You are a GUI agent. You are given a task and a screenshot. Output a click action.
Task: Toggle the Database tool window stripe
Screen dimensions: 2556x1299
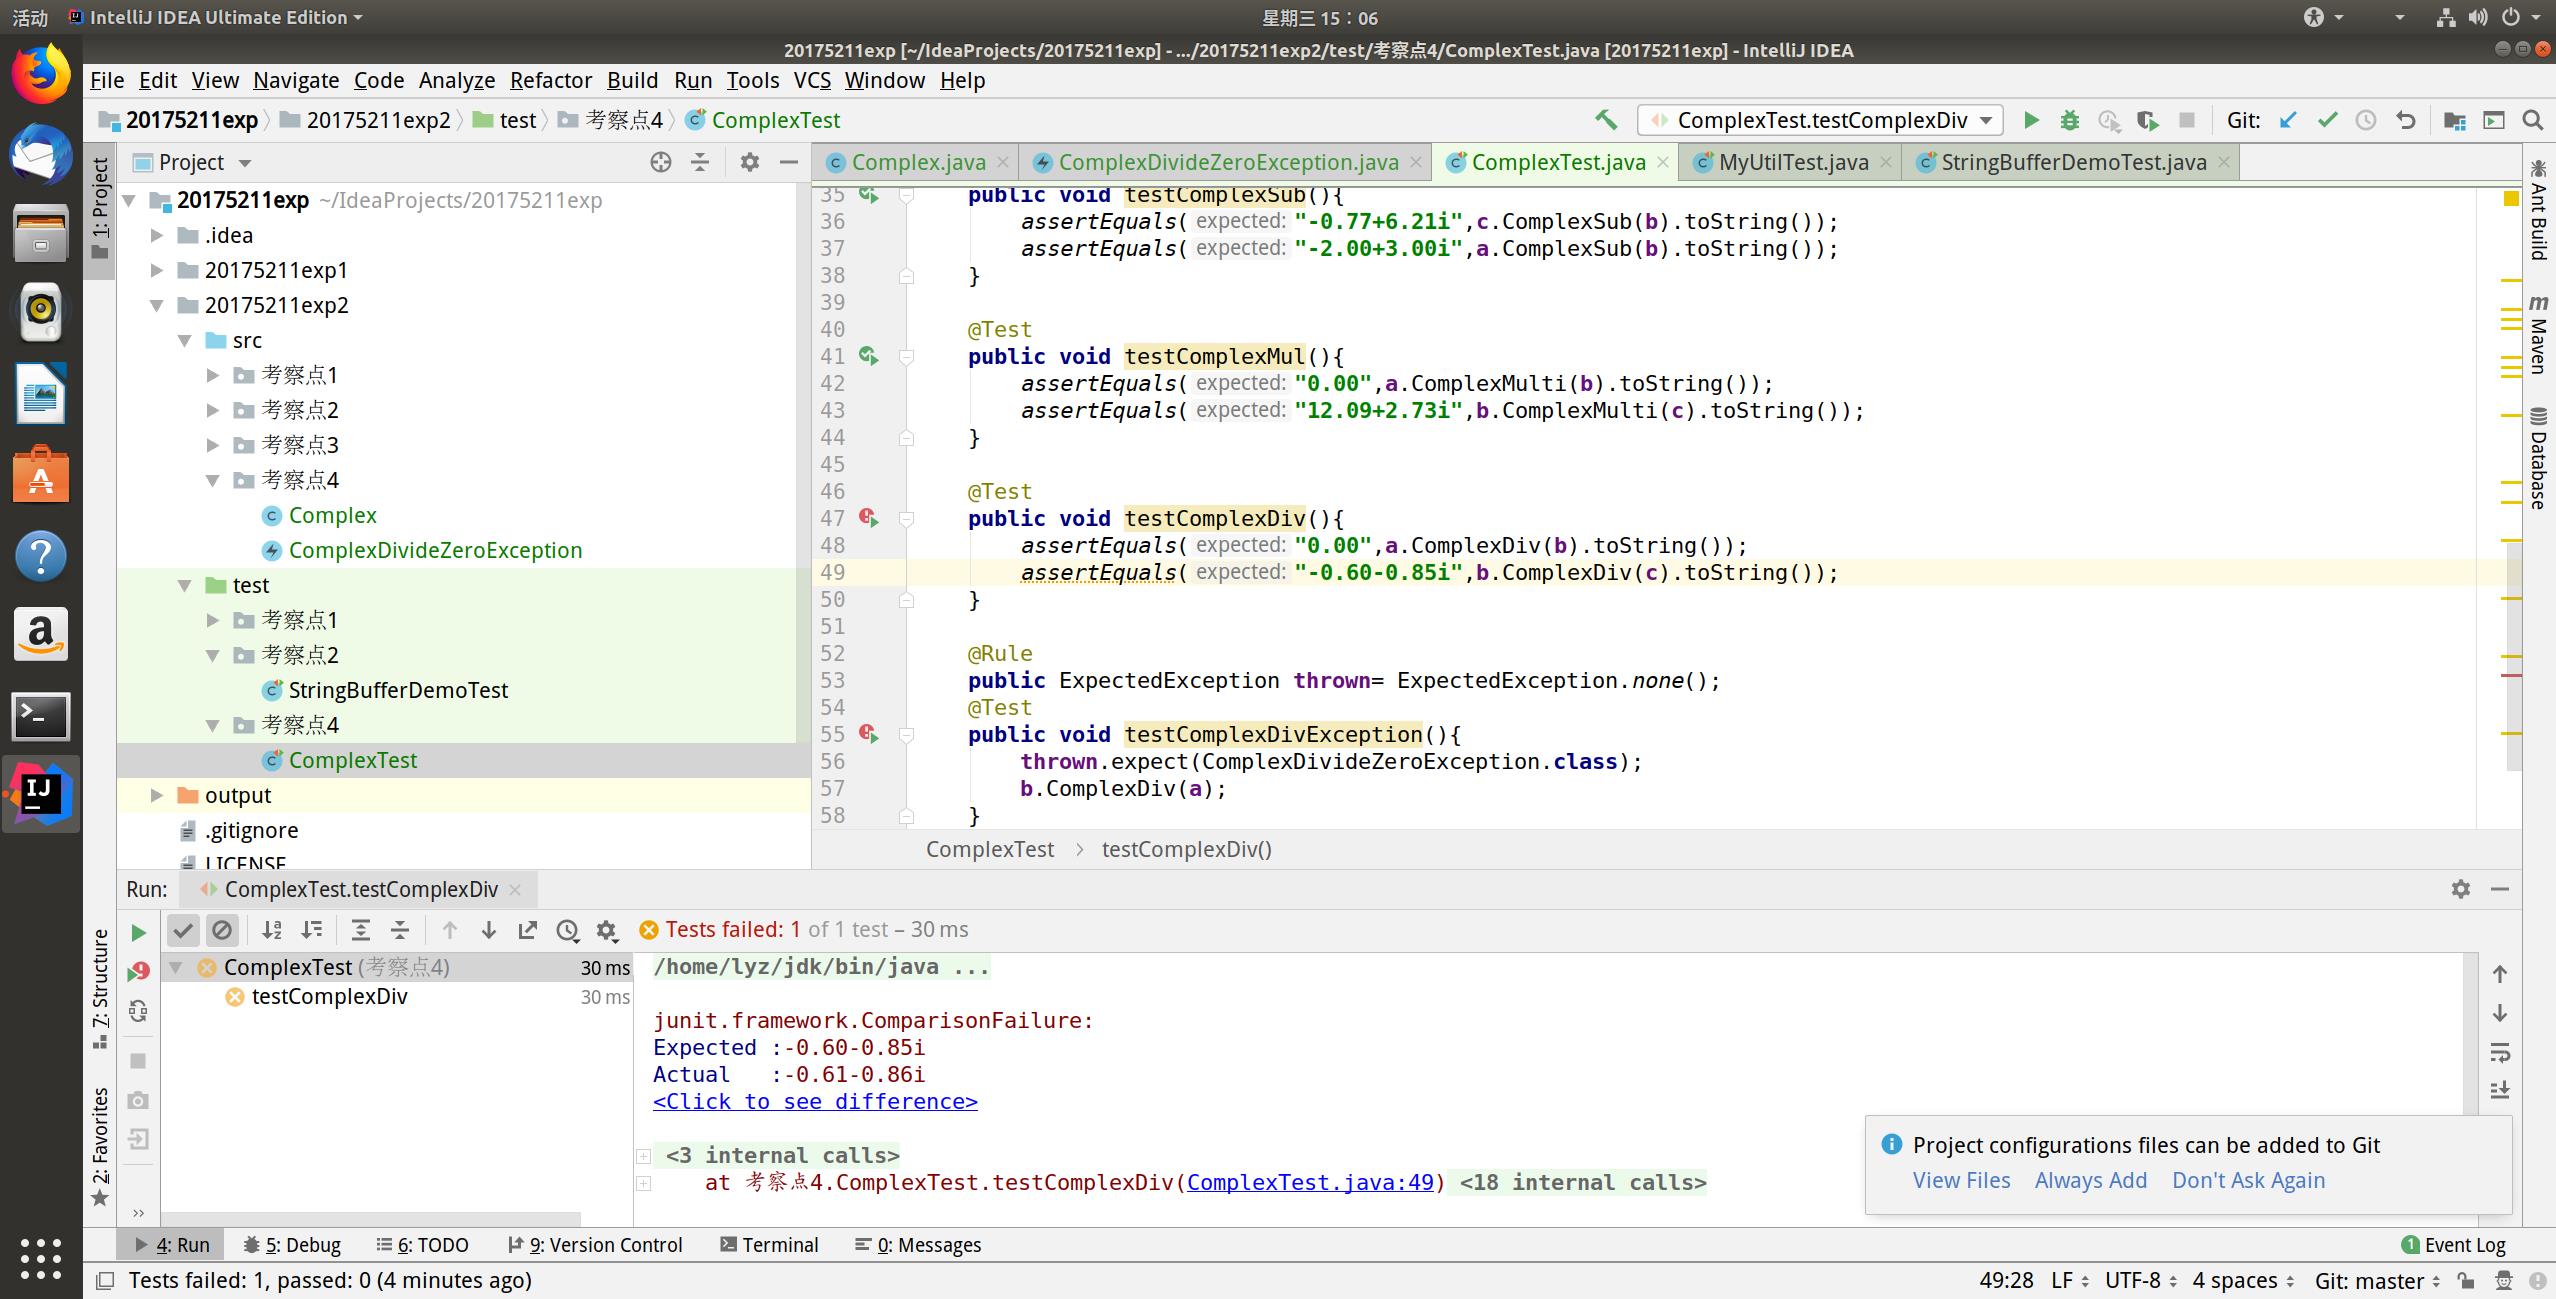tap(2538, 458)
